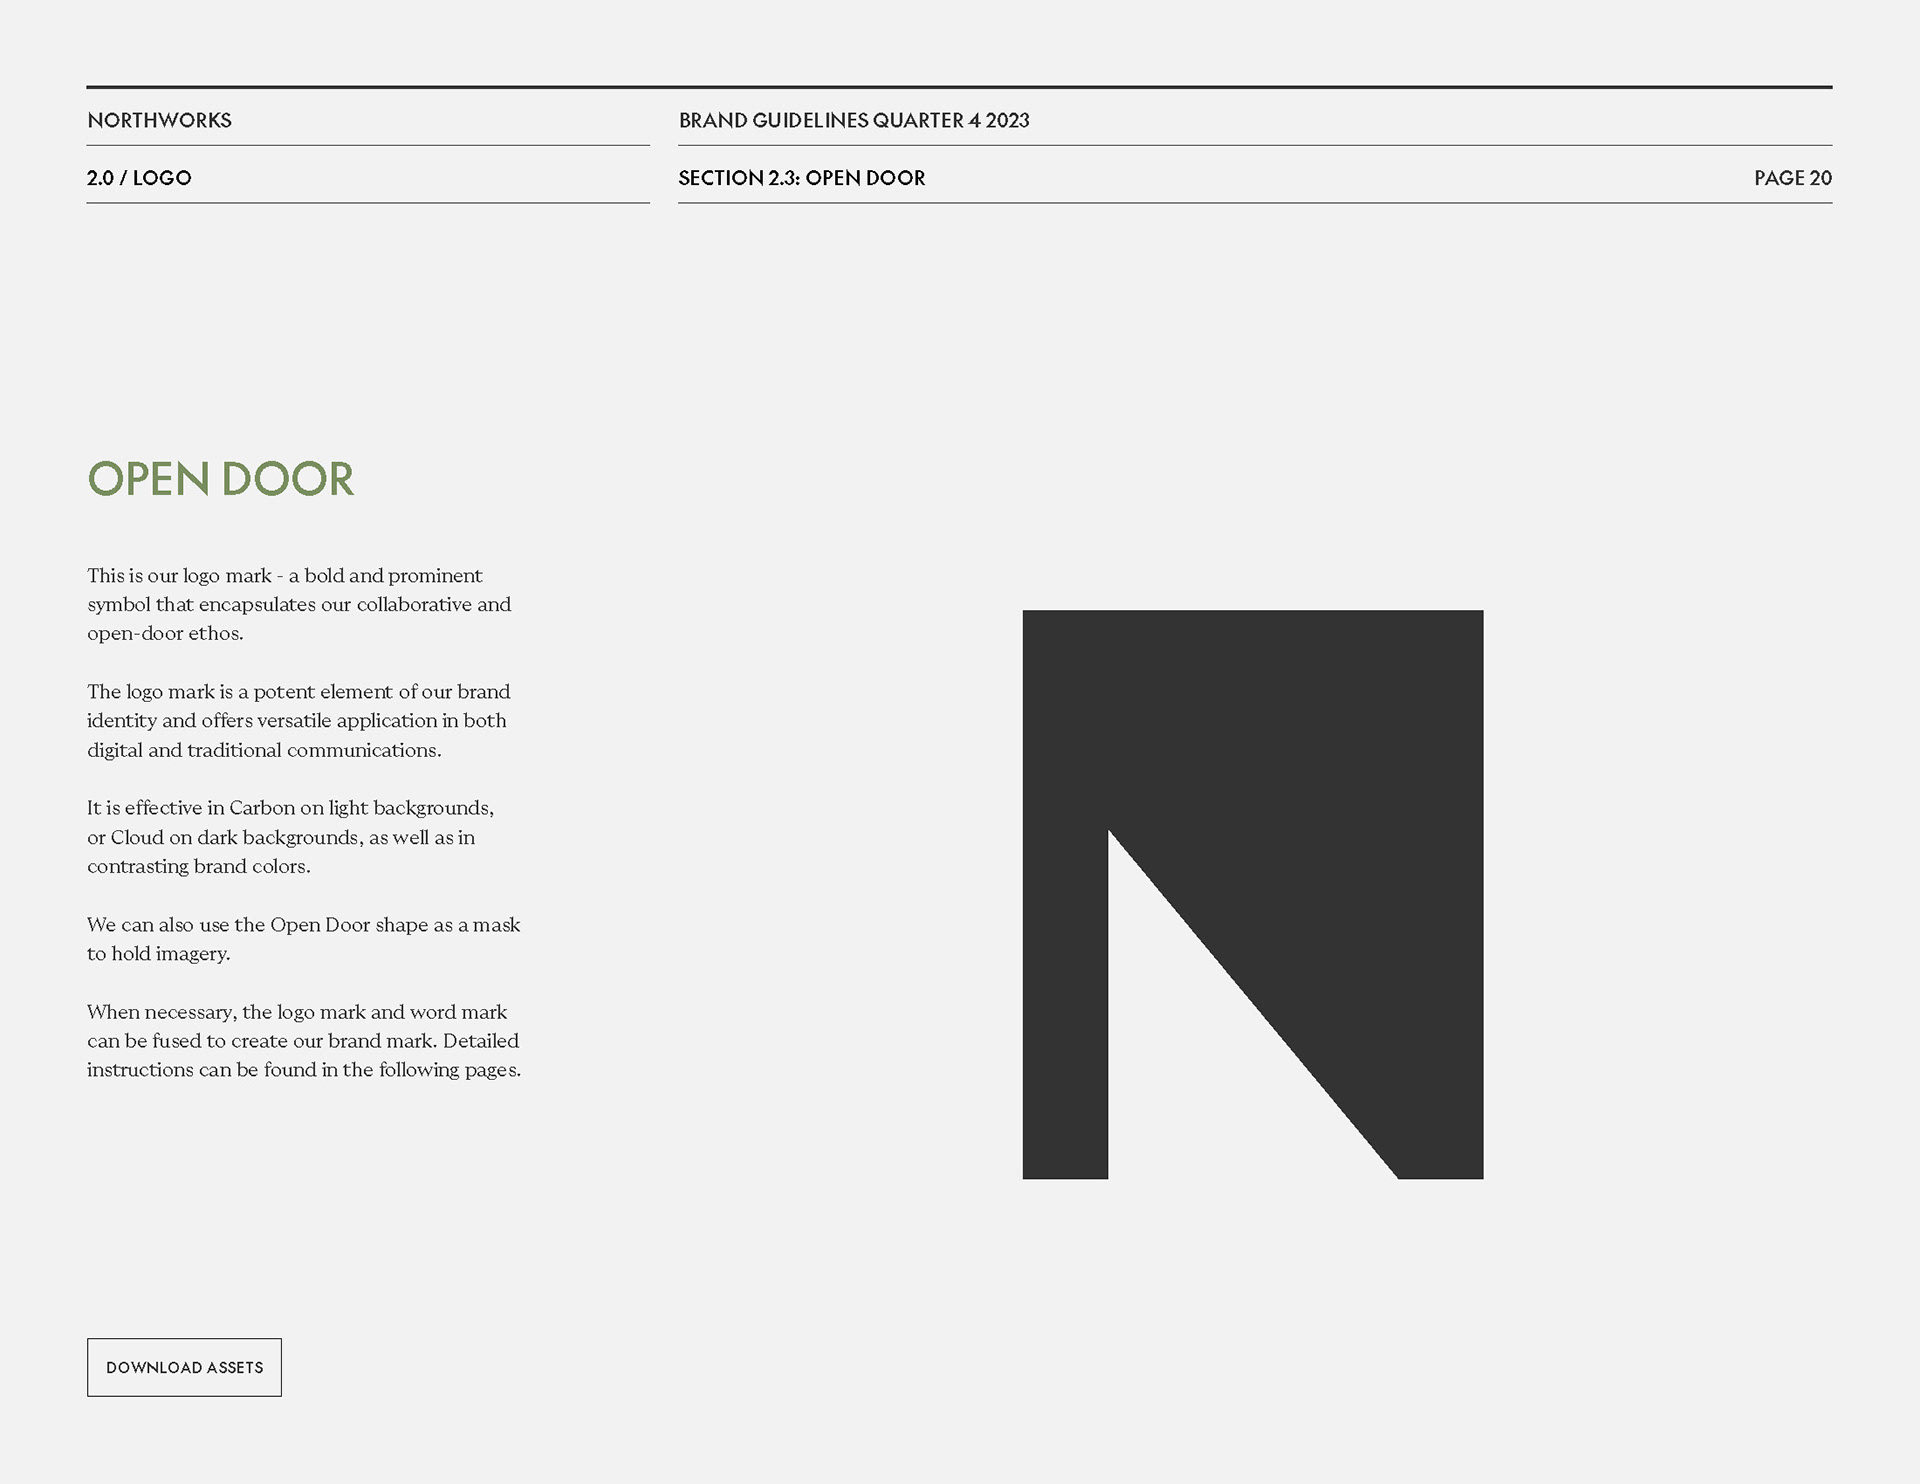Click the thick top horizontal rule
The image size is (1920, 1484).
959,87
